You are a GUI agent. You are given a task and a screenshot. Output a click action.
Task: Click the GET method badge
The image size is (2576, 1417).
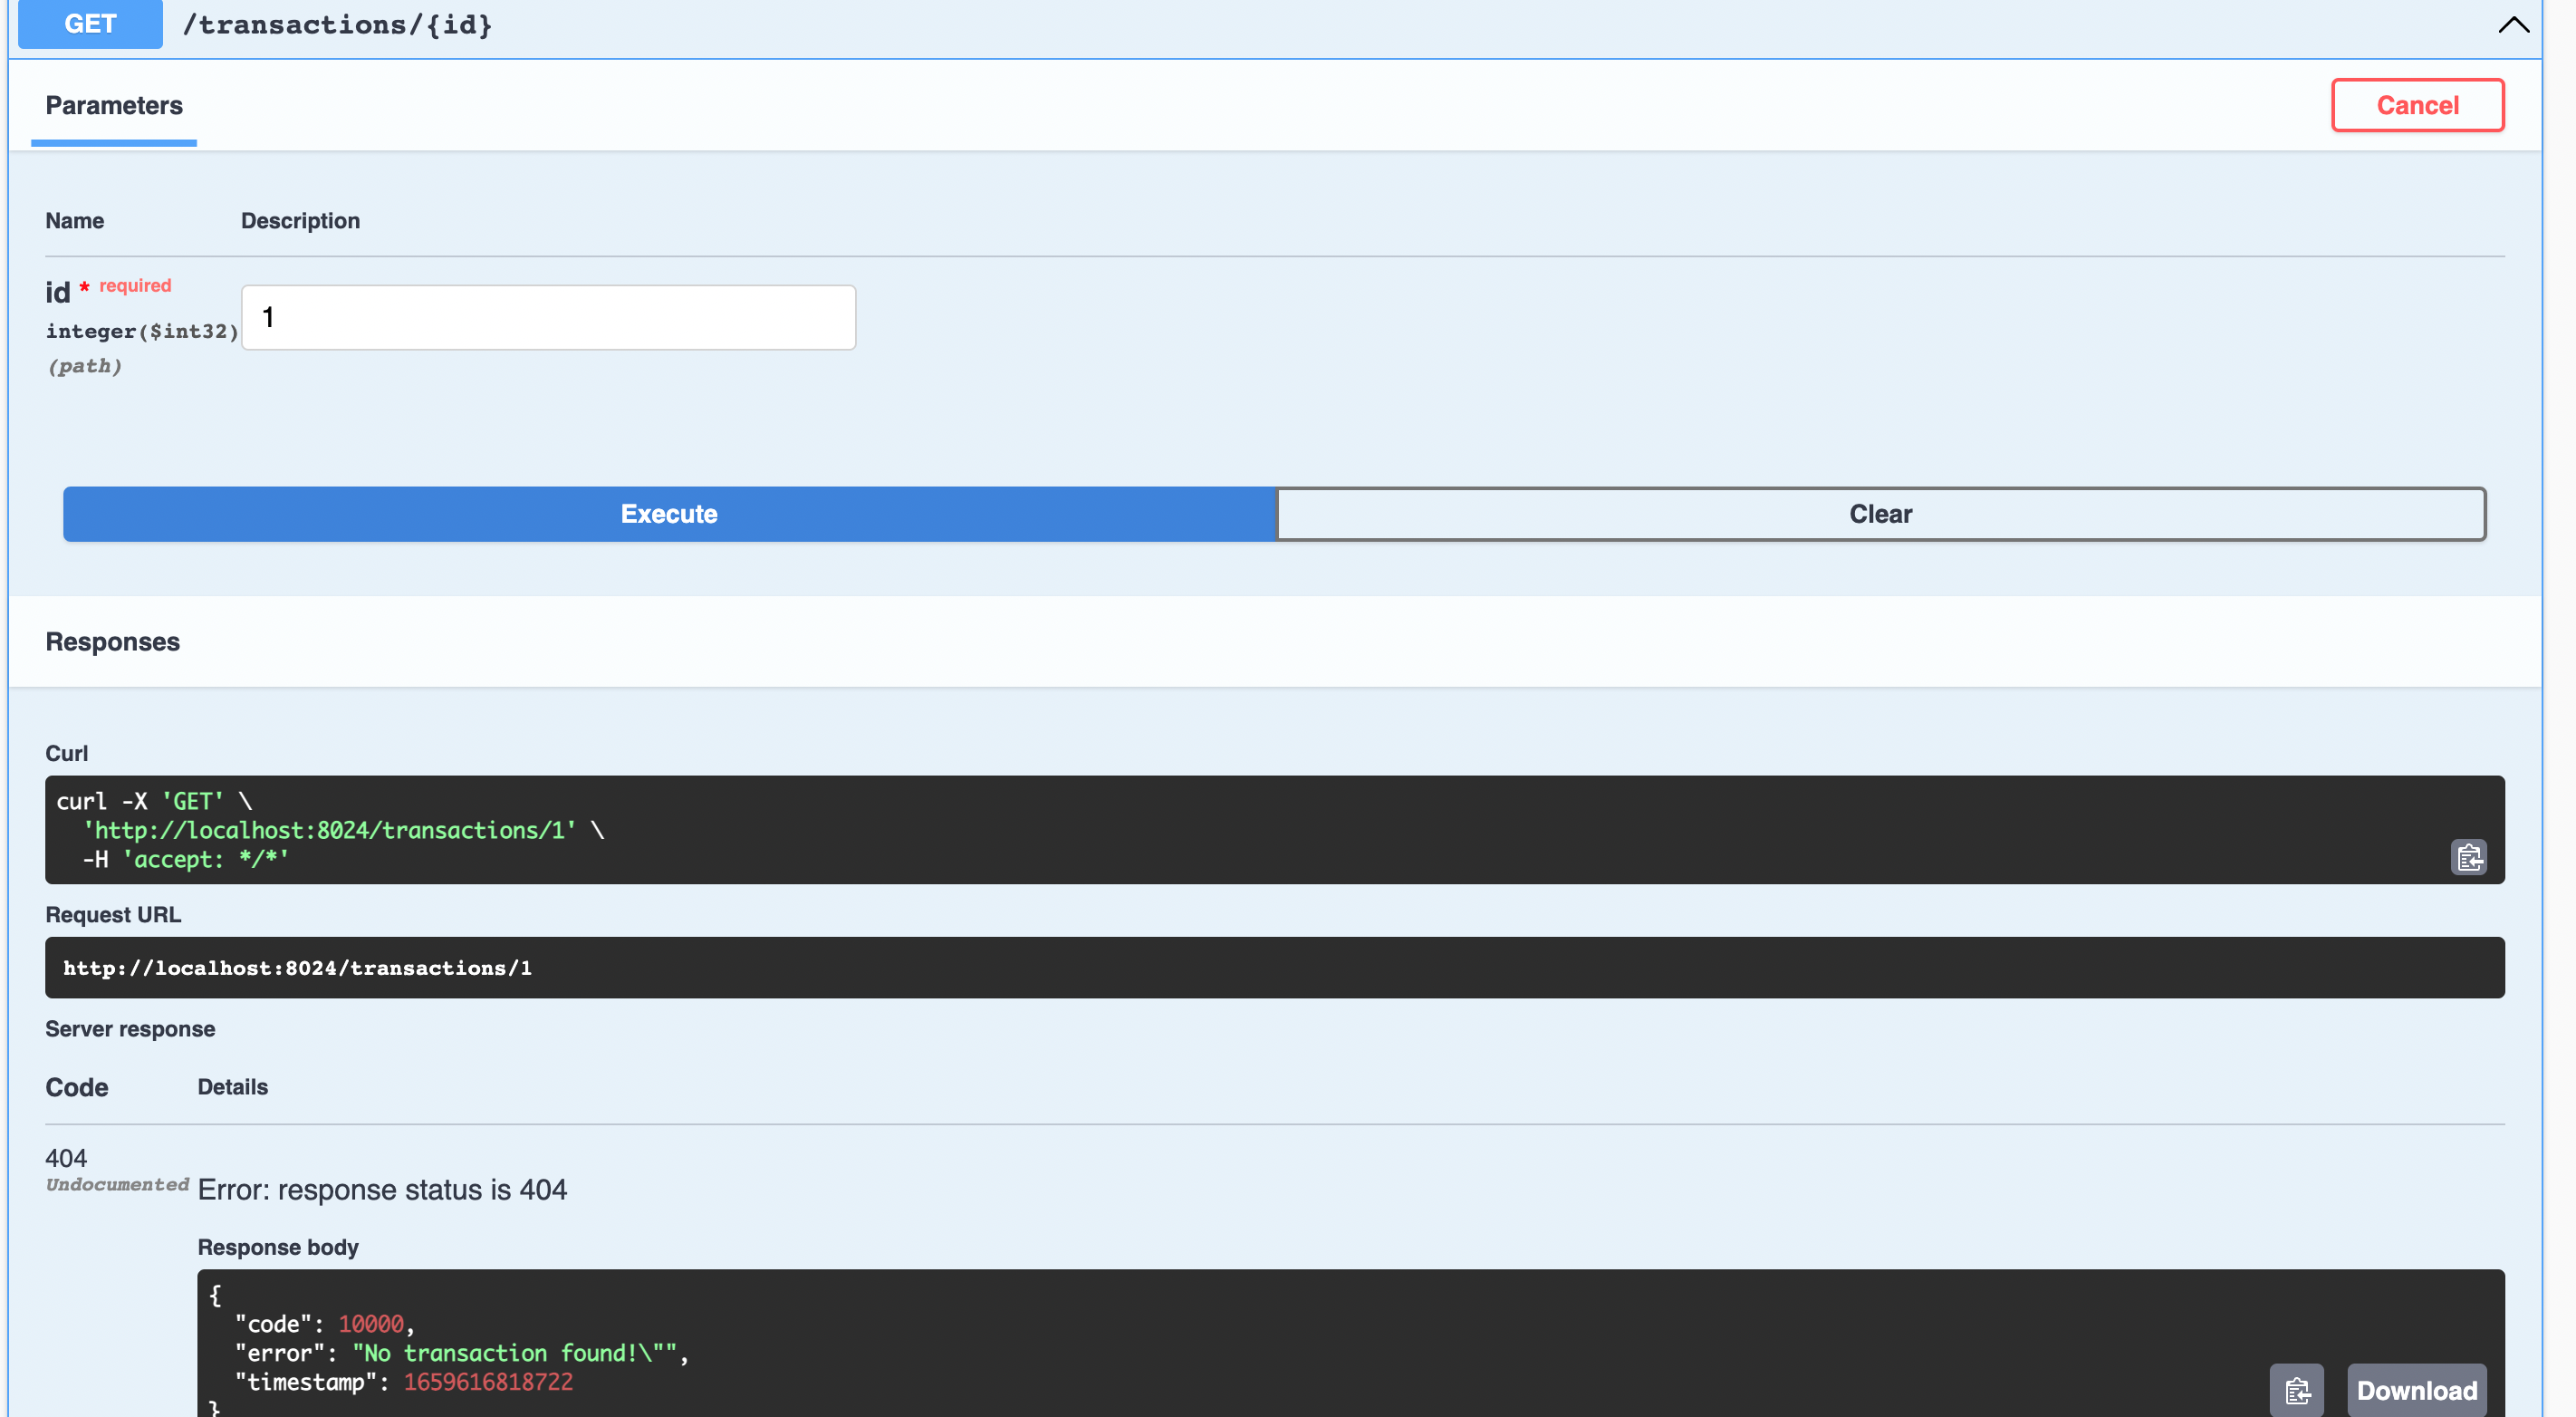tap(89, 24)
